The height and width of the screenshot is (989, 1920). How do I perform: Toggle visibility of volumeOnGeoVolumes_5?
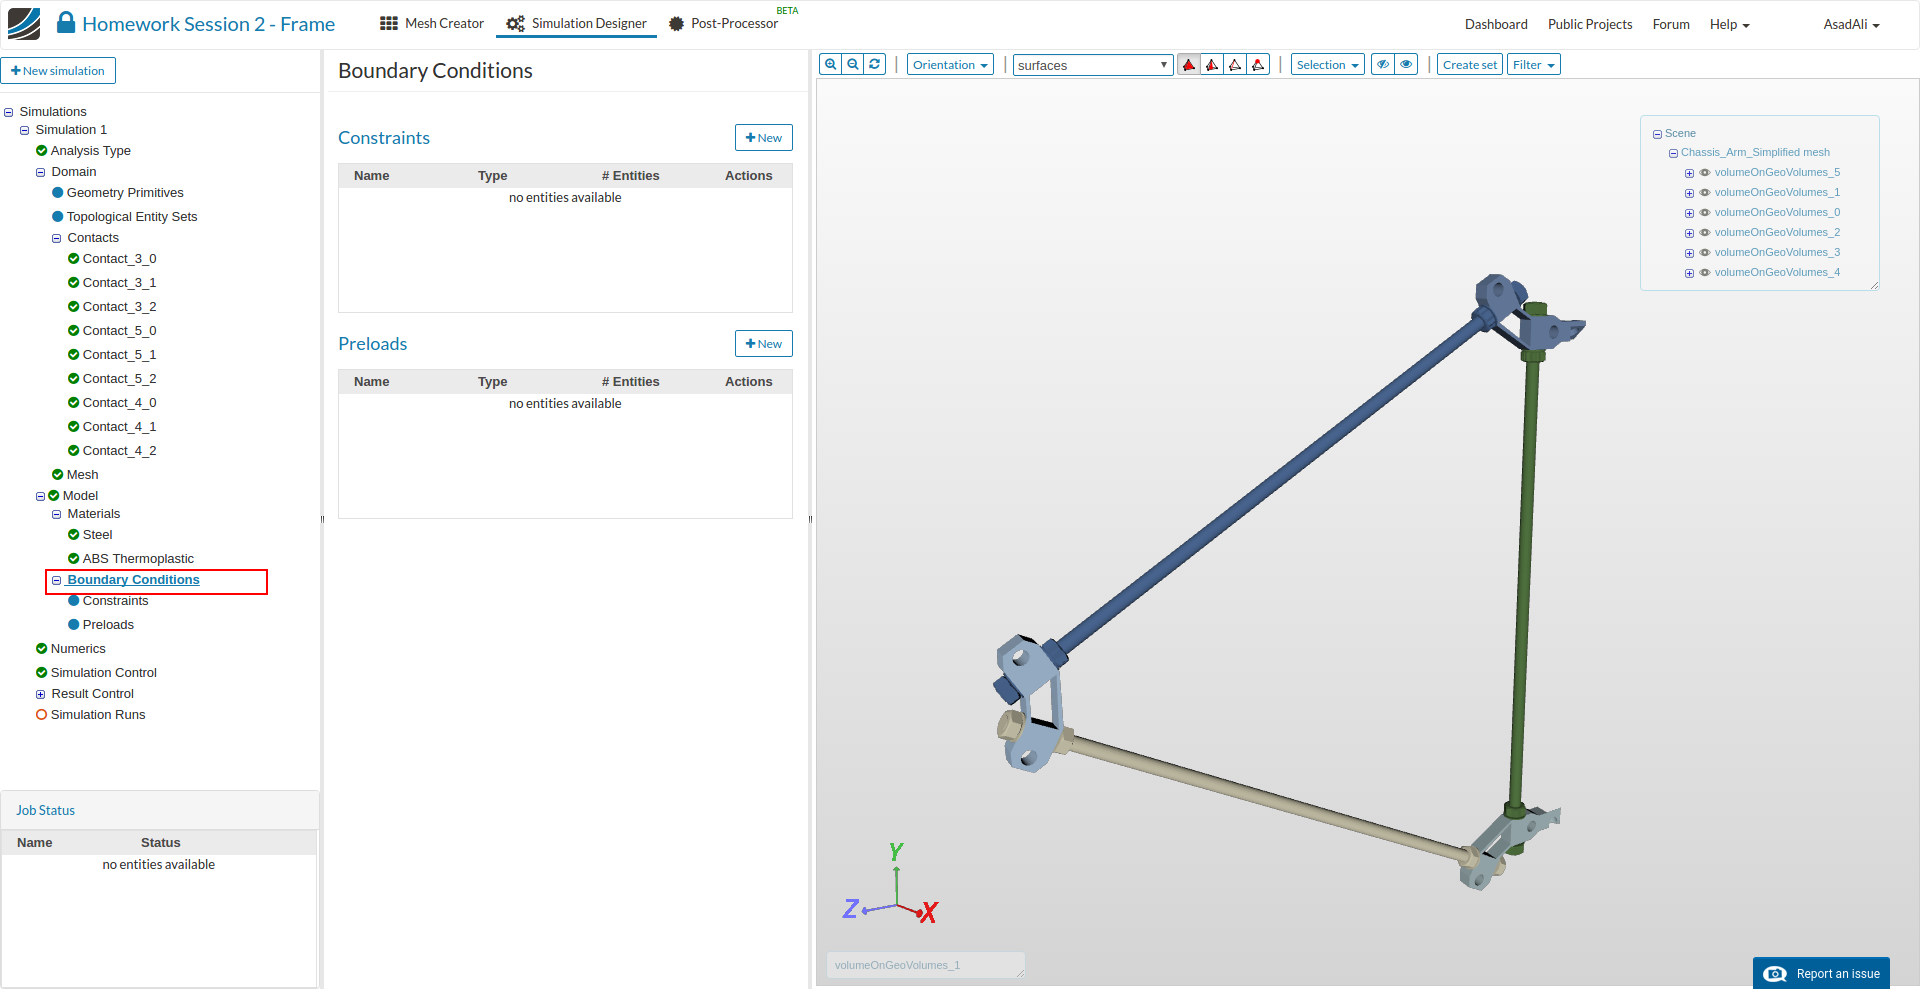(x=1705, y=173)
